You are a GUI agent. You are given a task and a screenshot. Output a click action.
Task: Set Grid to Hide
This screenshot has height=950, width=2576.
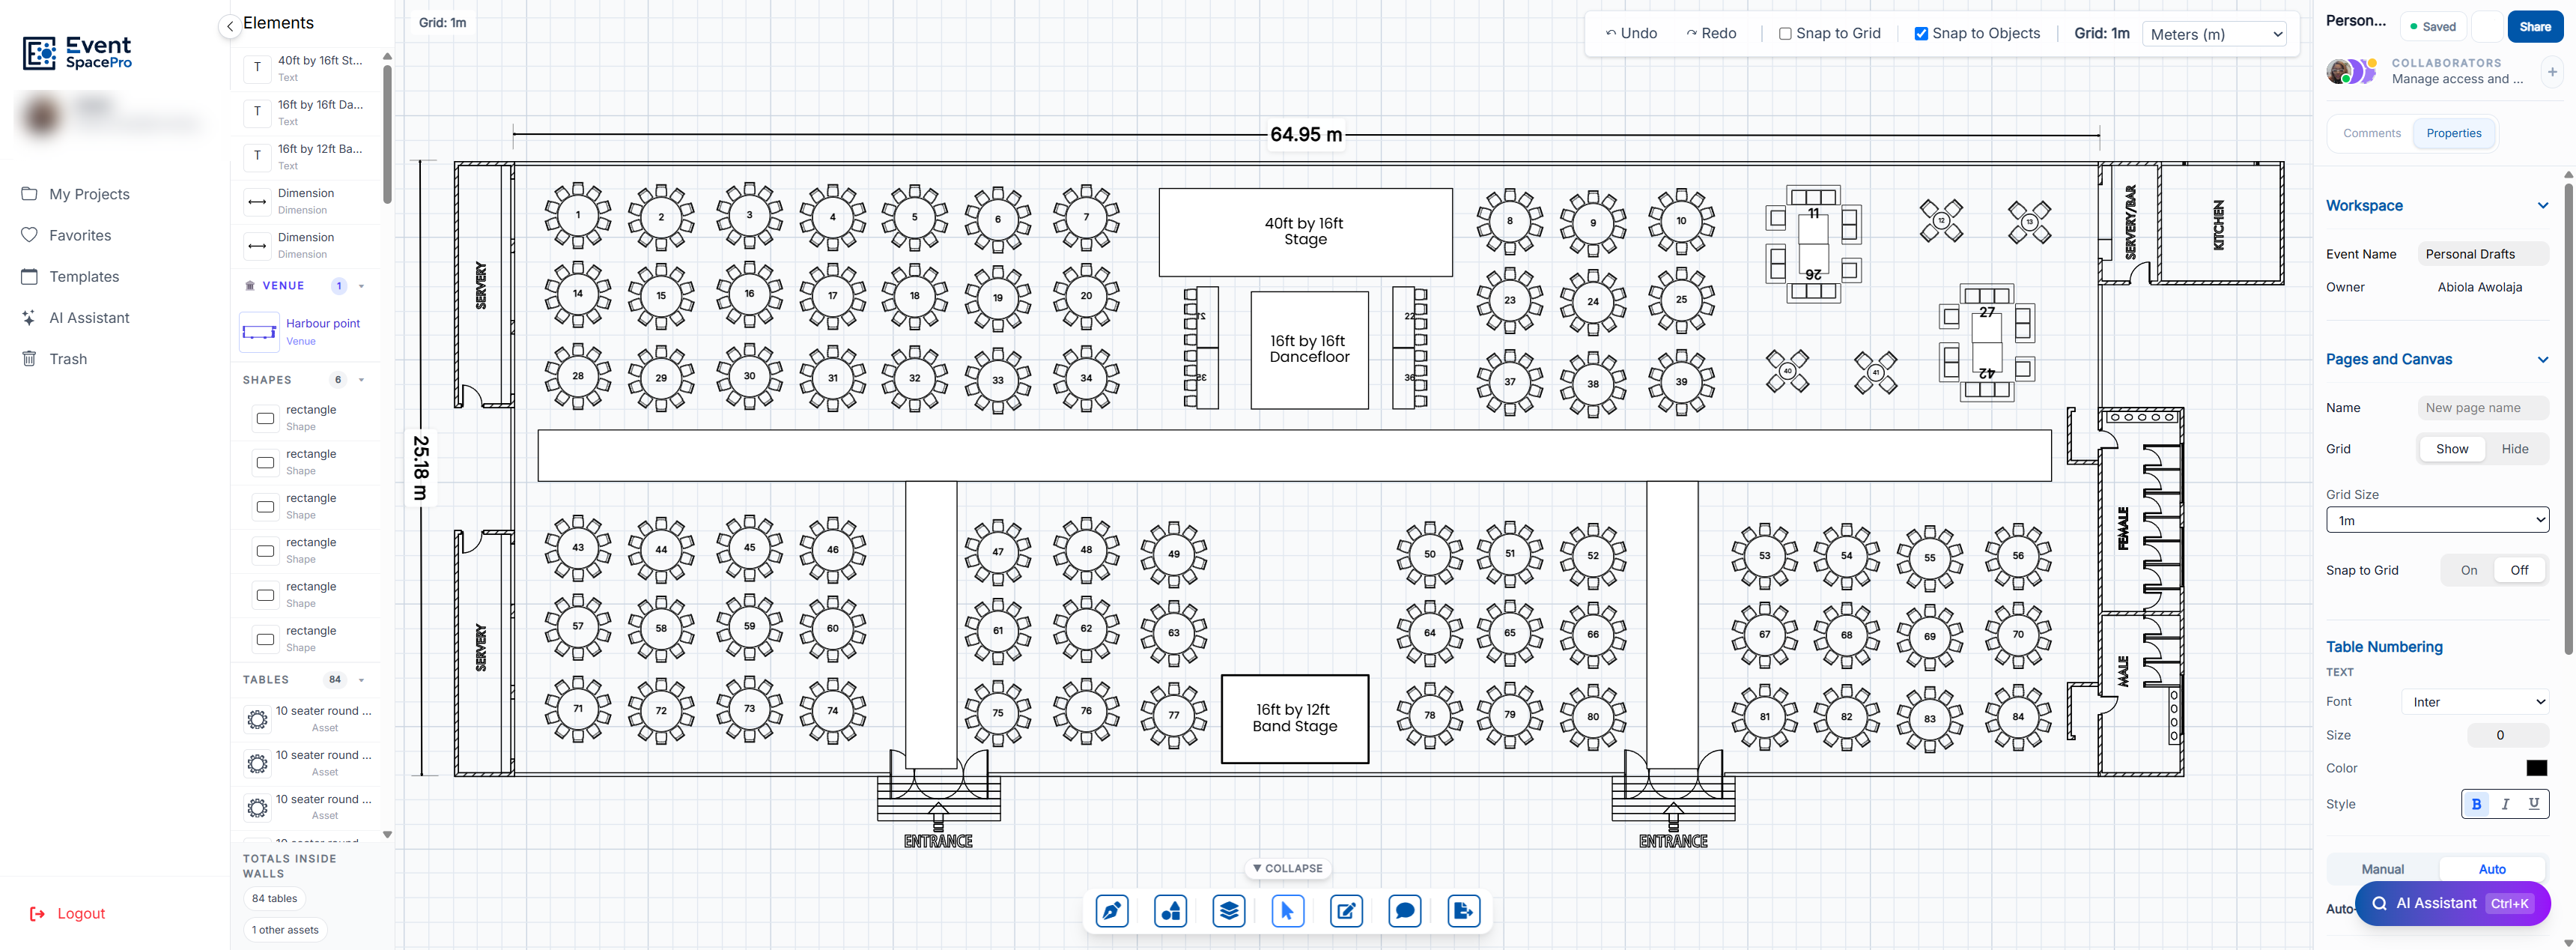pos(2514,449)
